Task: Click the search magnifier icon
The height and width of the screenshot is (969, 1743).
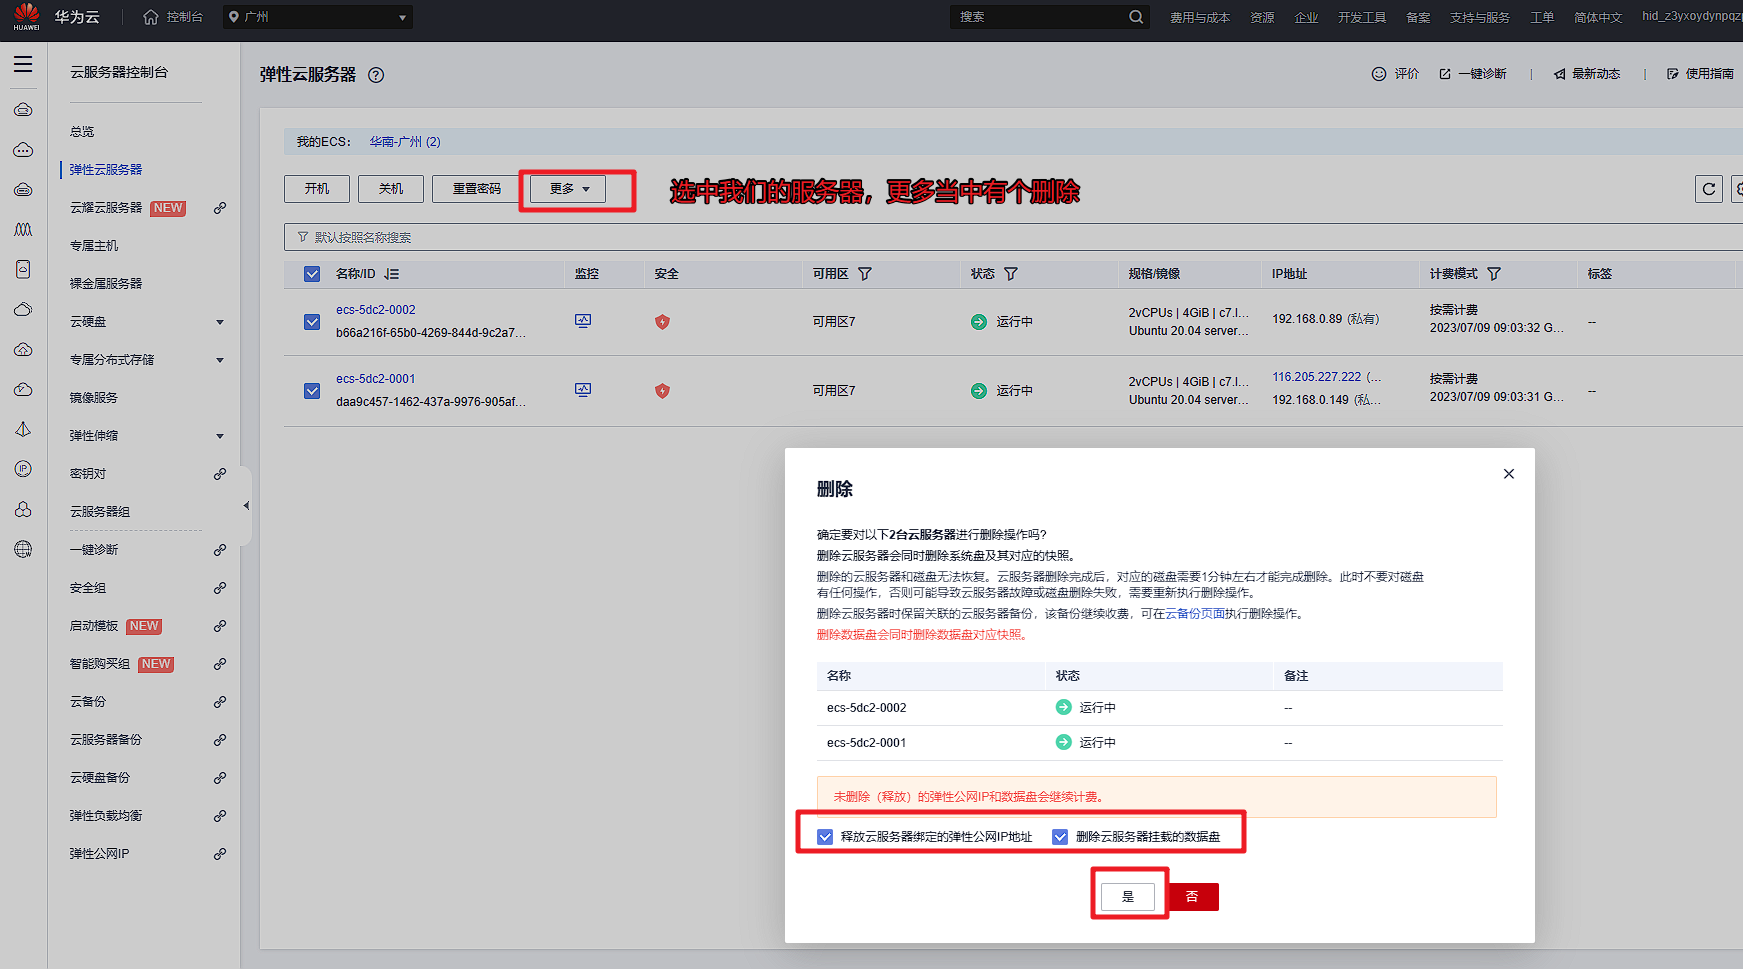Action: click(x=1136, y=17)
